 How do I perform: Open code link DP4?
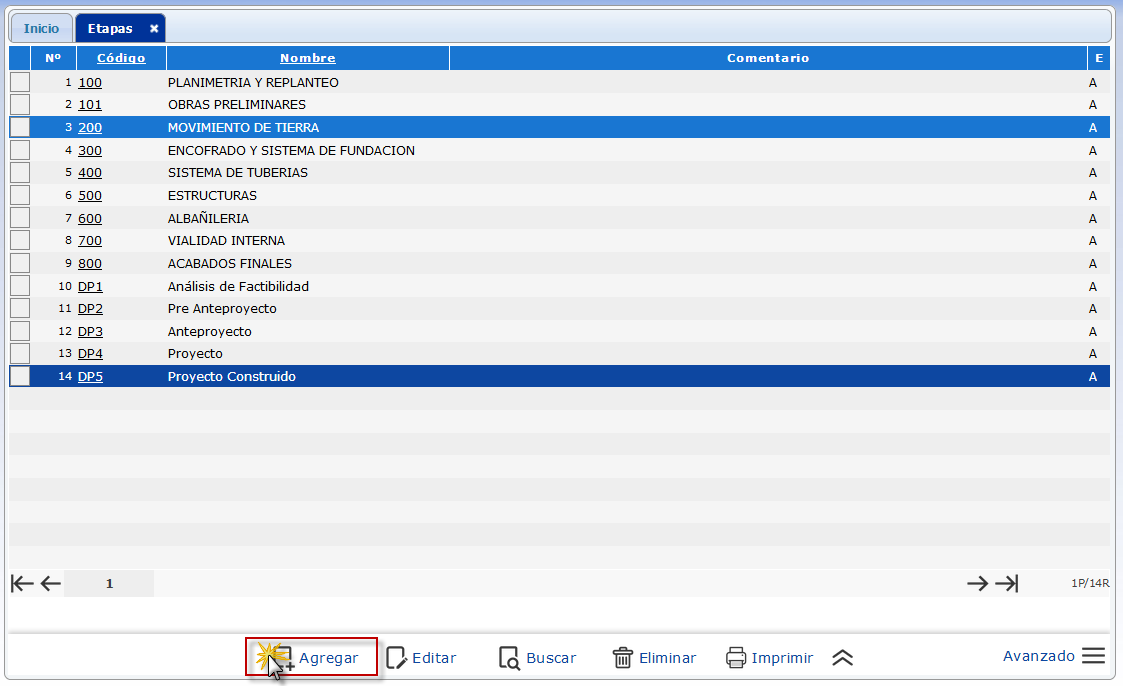(90, 354)
